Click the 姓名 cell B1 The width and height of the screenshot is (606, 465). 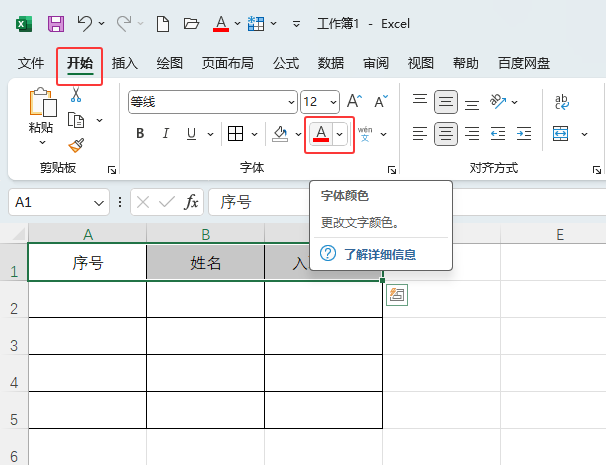tap(206, 262)
